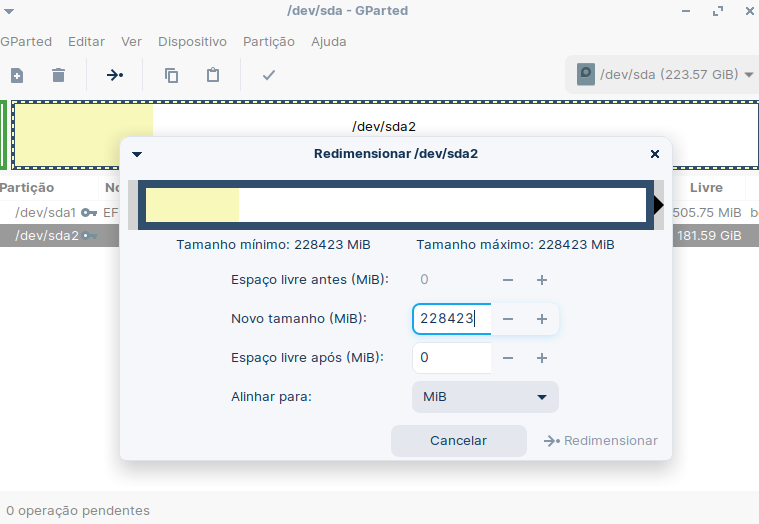Open the dialog window menu arrow
The image size is (759, 524).
137,154
